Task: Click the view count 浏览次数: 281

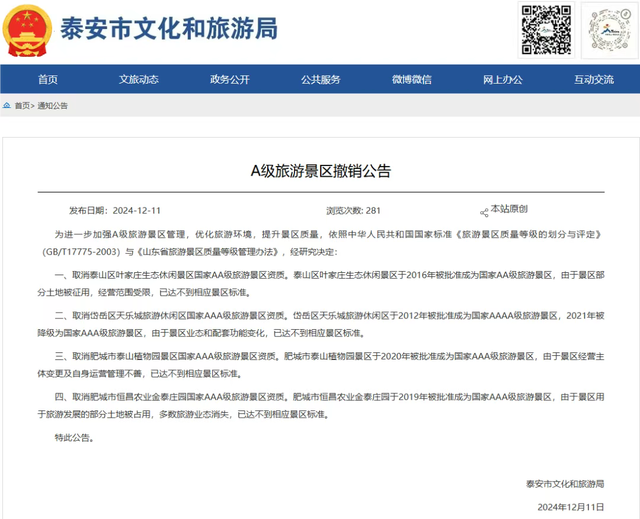Action: click(353, 211)
